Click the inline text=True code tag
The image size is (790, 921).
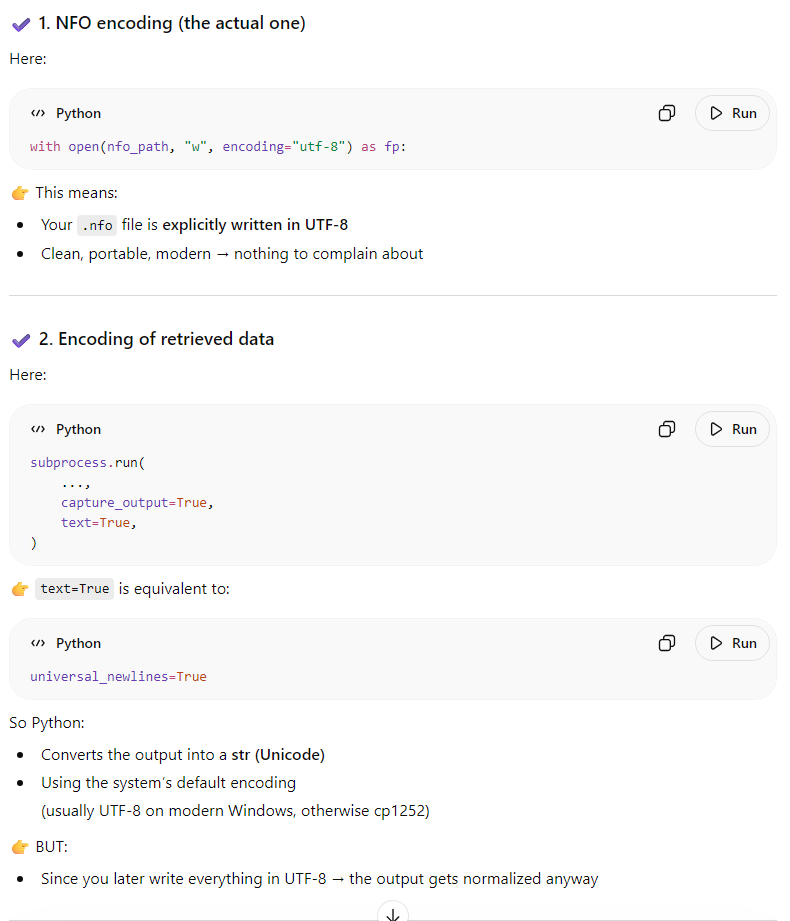(75, 589)
